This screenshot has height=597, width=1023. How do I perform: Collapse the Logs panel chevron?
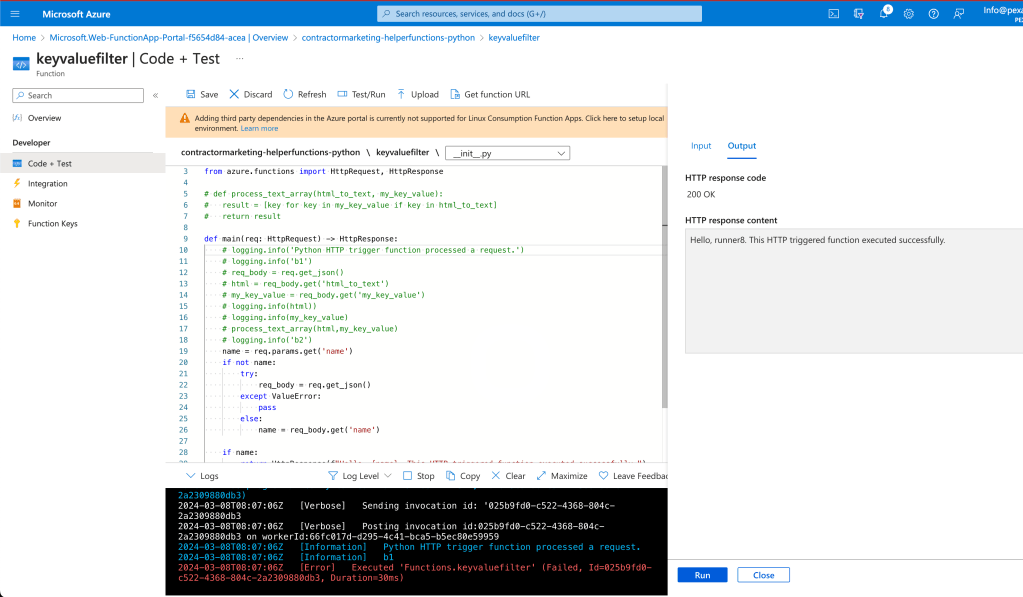(191, 476)
